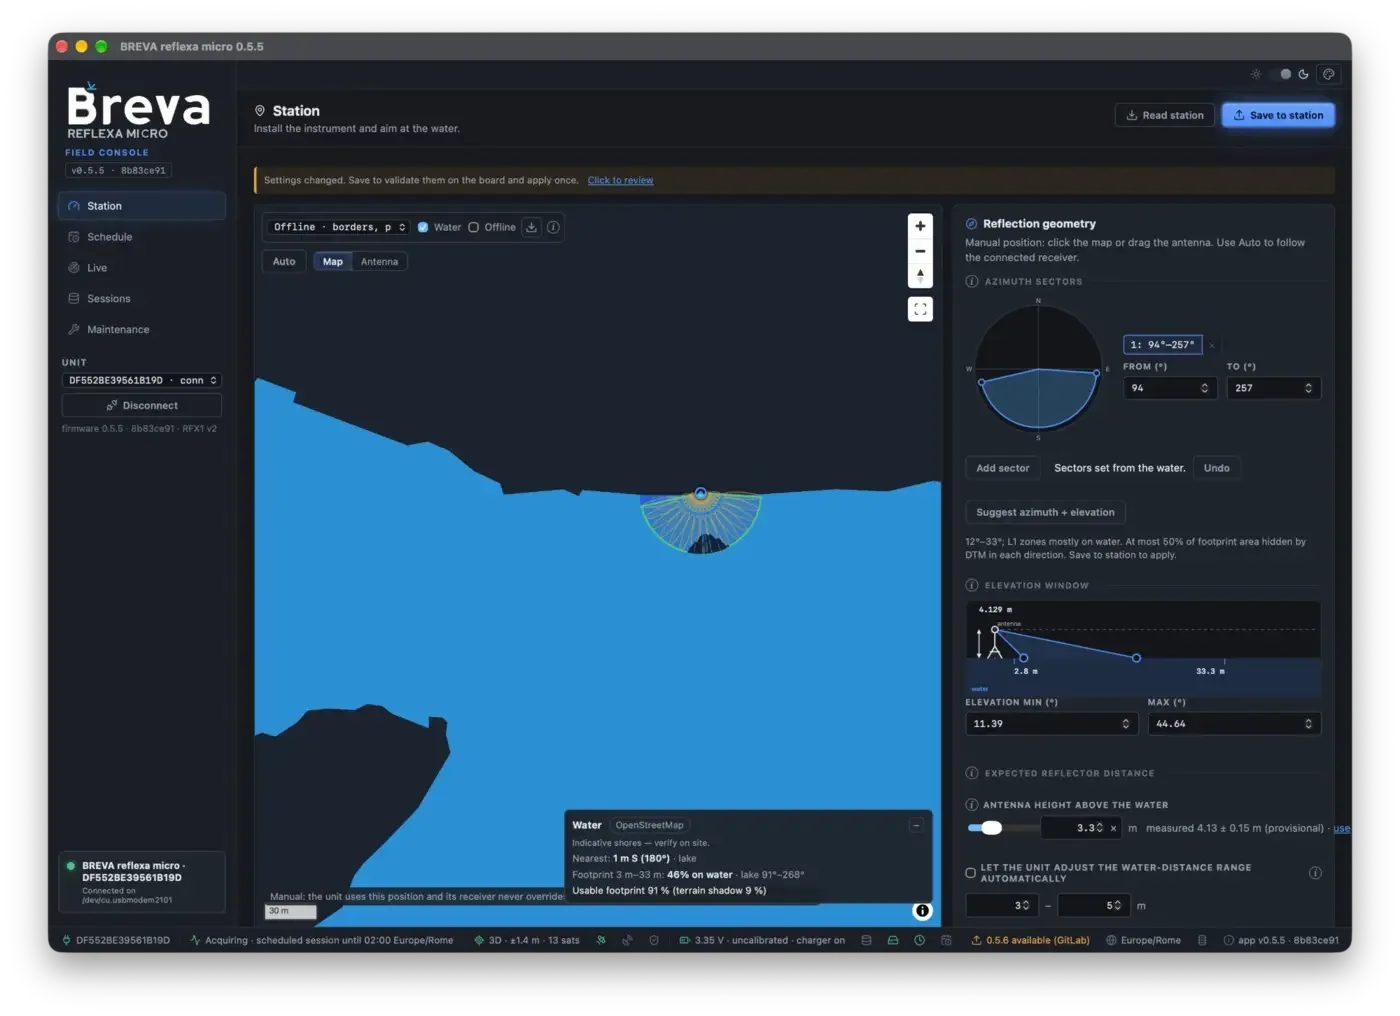This screenshot has width=1400, height=1016.
Task: Open the offline map source dropdown
Action: 340,227
